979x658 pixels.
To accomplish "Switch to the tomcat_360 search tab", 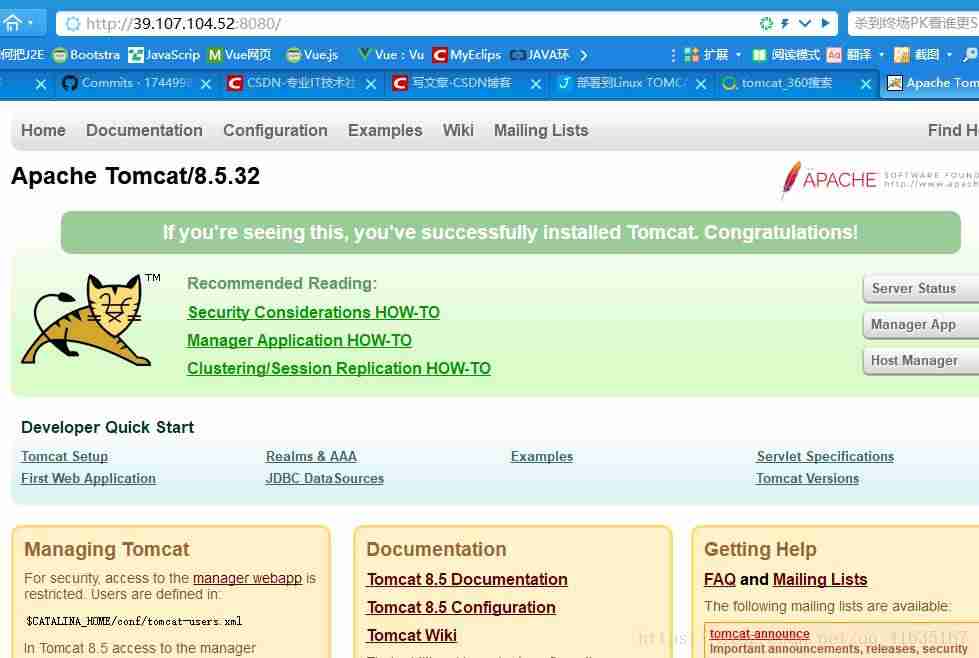I will [777, 83].
